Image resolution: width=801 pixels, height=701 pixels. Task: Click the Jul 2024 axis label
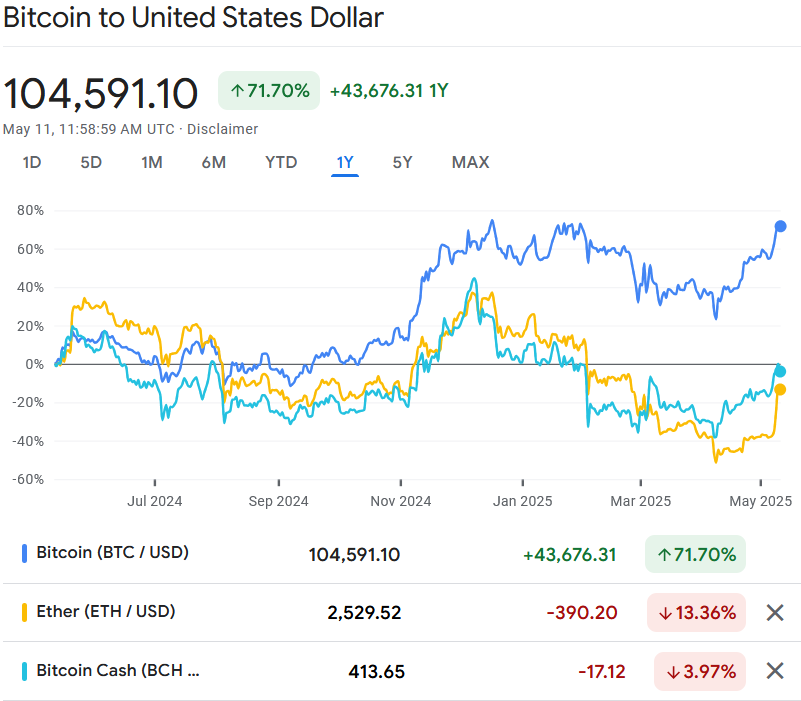click(155, 501)
